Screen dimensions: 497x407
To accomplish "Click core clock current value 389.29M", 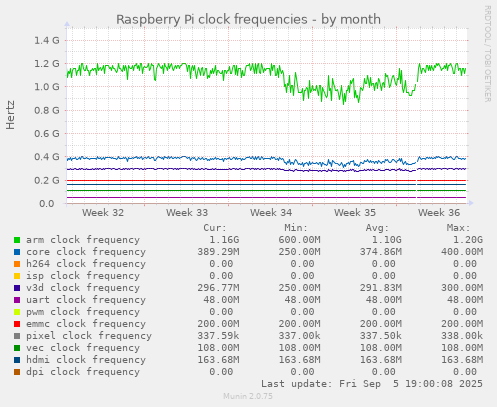I will [x=218, y=252].
